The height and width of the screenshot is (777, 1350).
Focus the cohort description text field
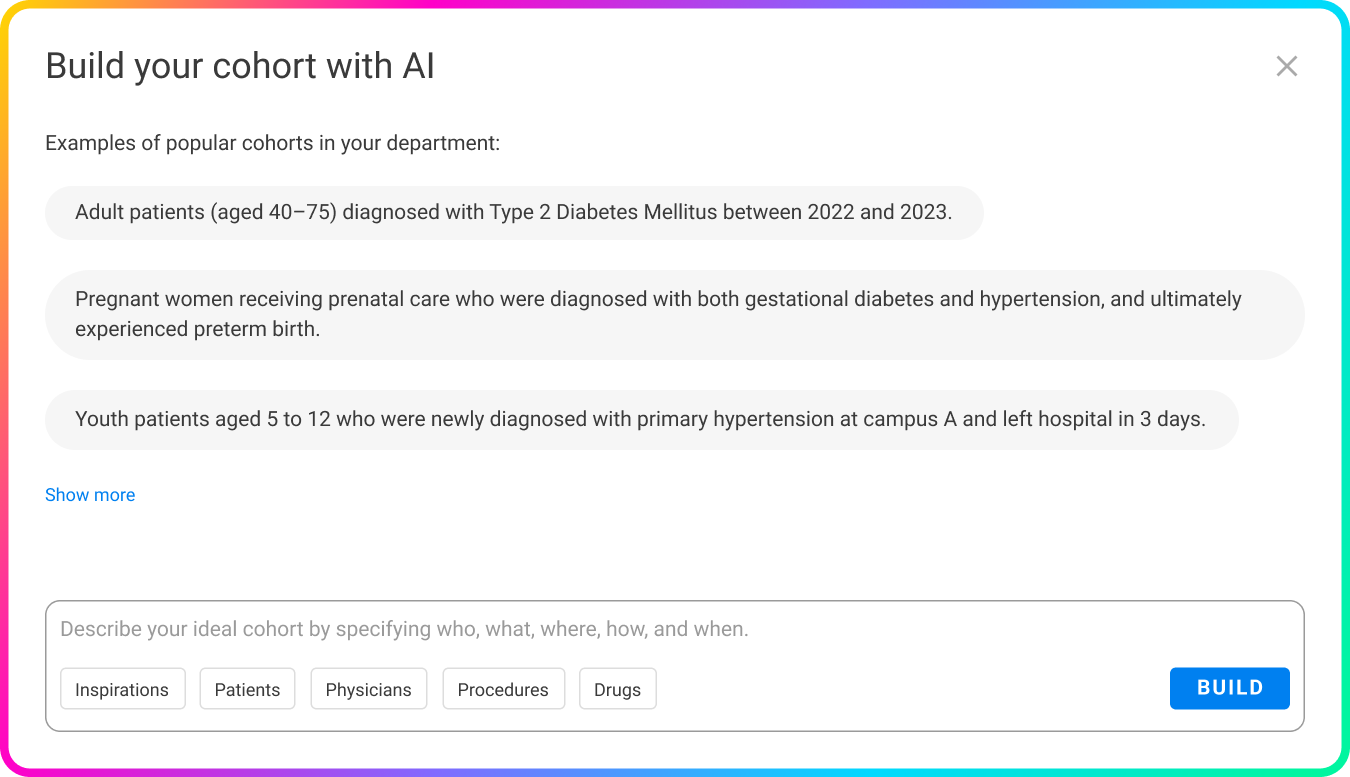pos(674,630)
